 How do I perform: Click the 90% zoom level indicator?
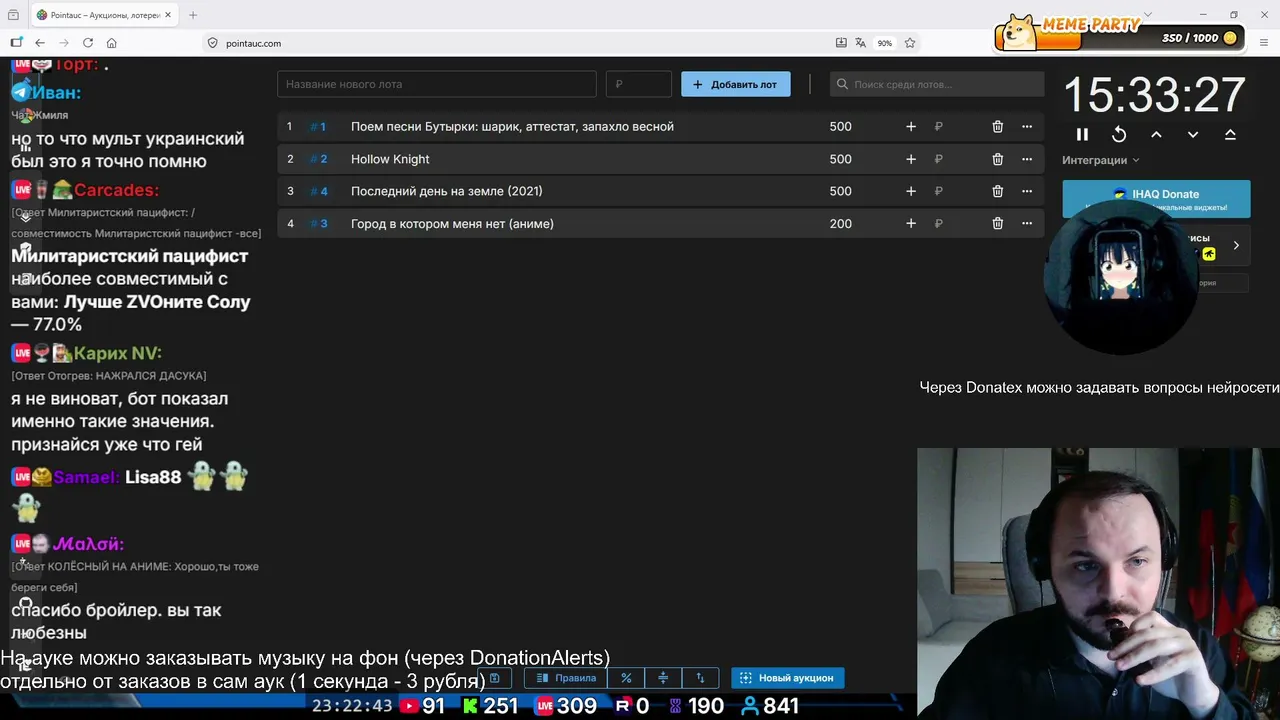tap(885, 43)
